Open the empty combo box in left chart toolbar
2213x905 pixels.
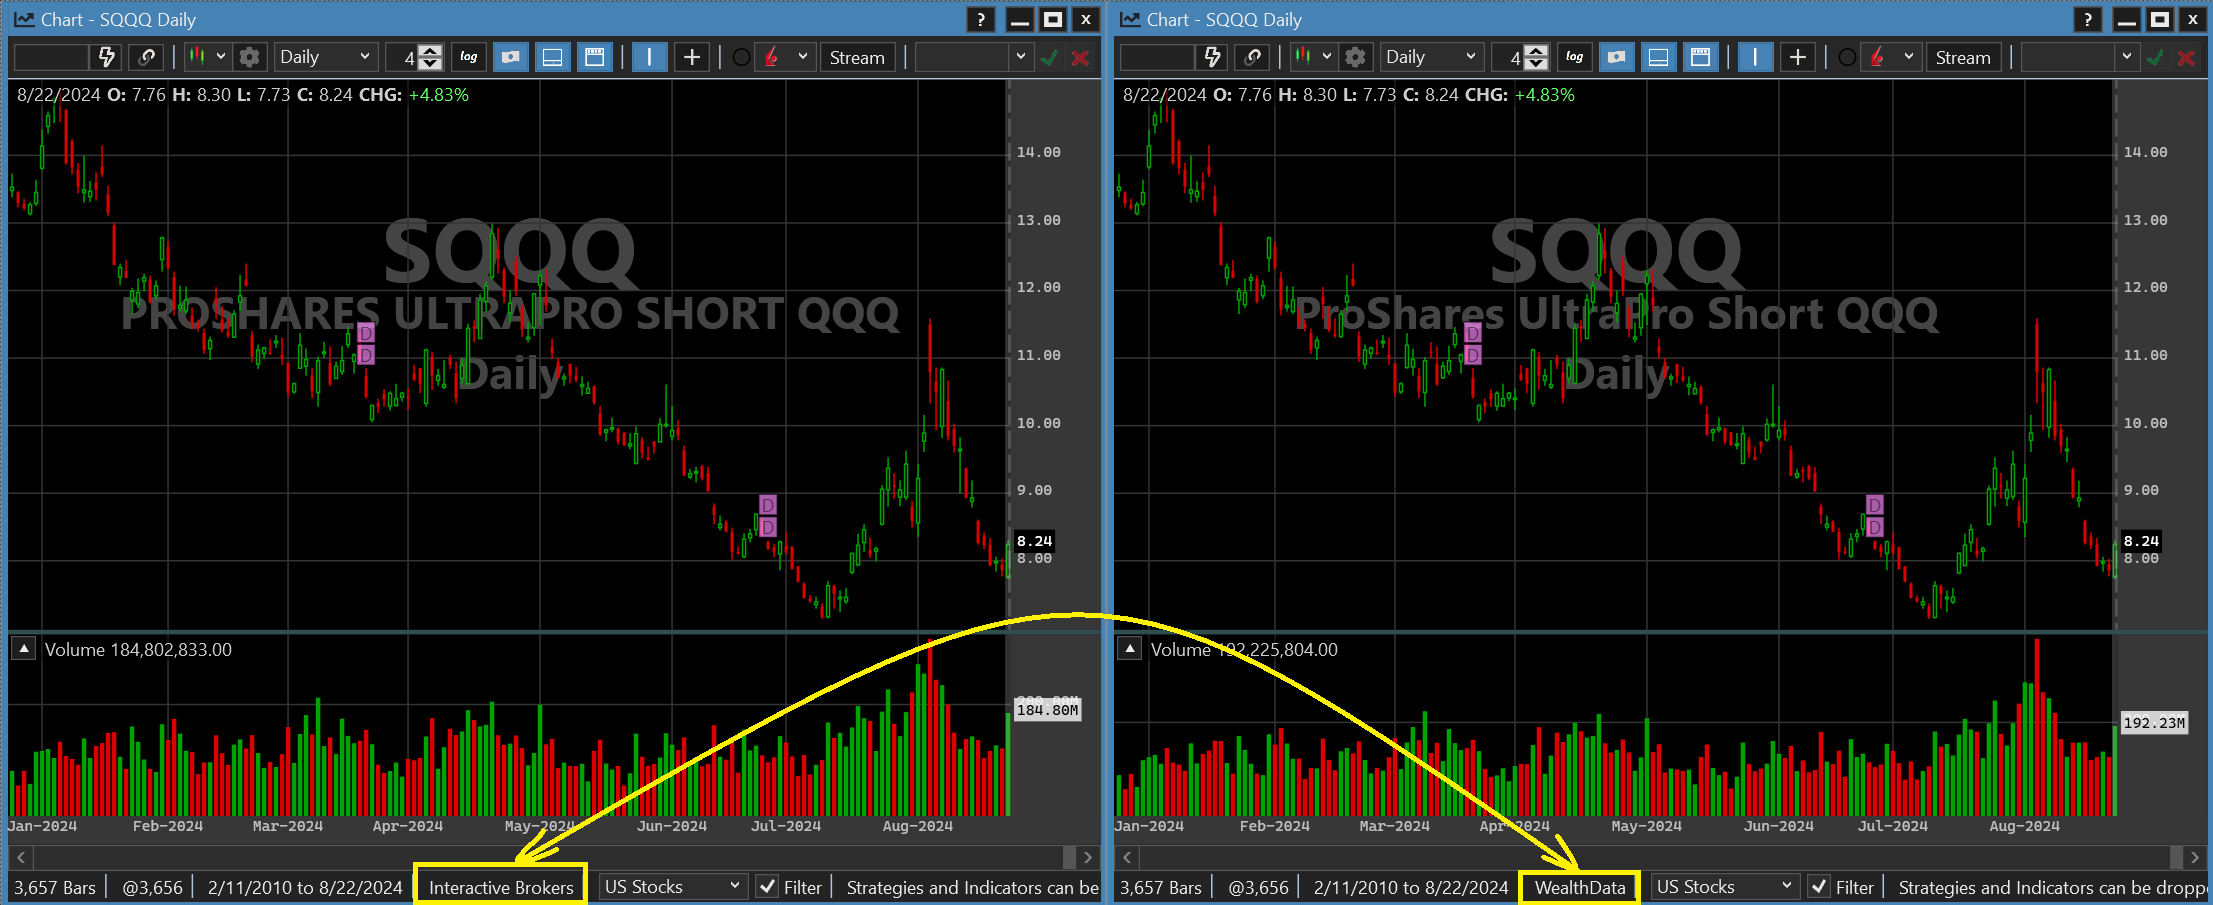973,57
